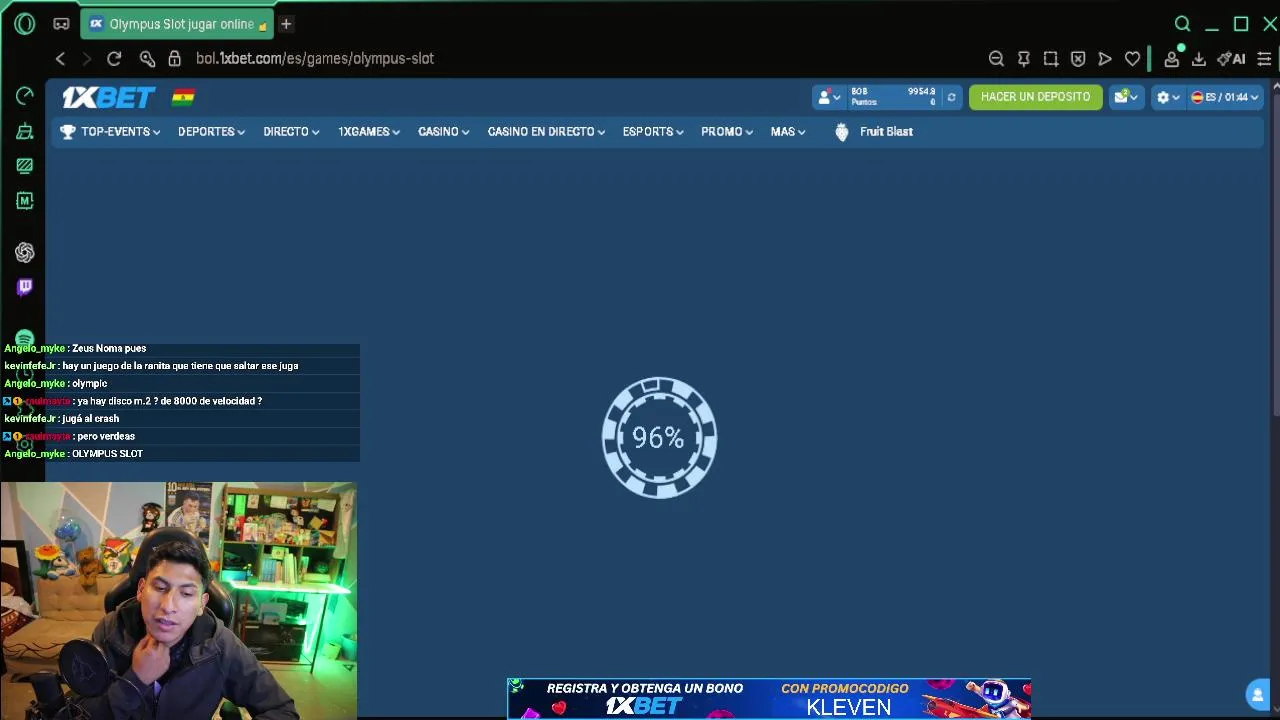Open Twitch from the sidebar
The width and height of the screenshot is (1280, 720).
[x=25, y=287]
